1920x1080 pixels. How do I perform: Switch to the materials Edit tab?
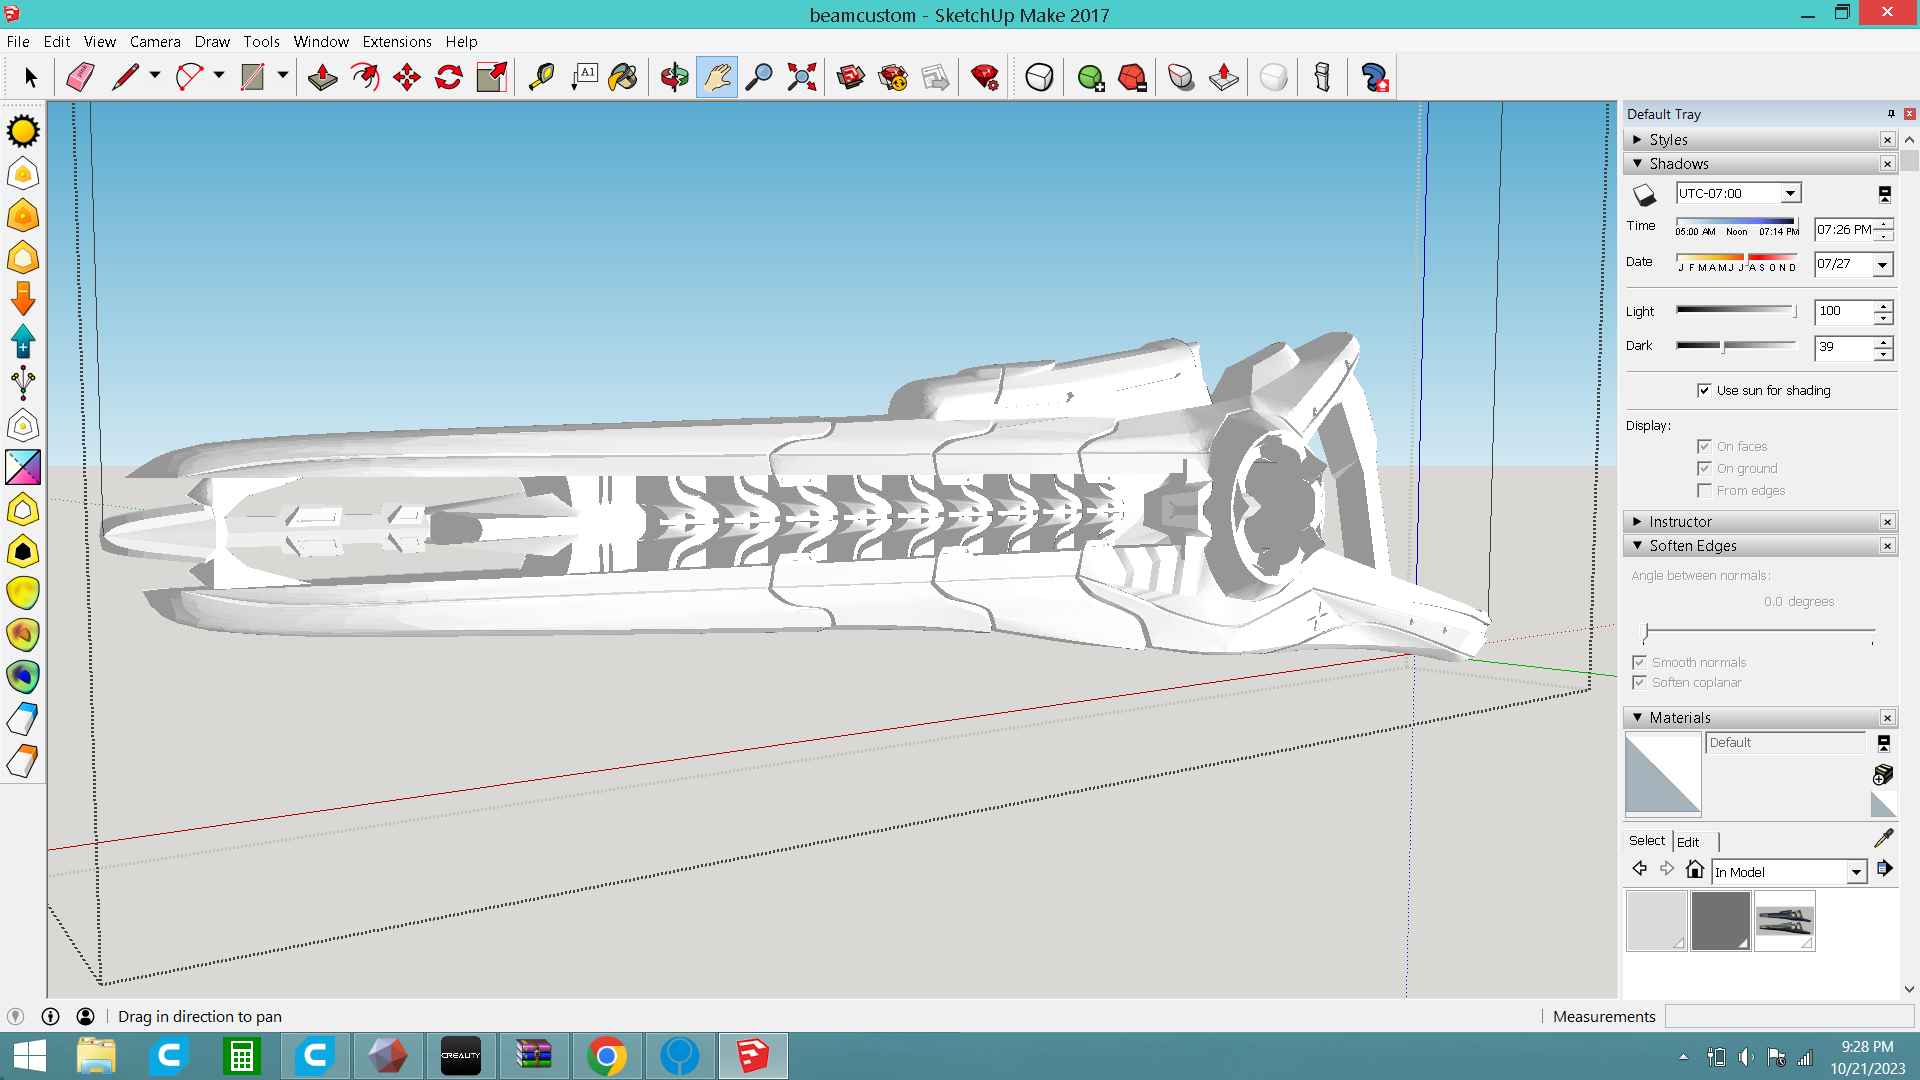coord(1688,841)
